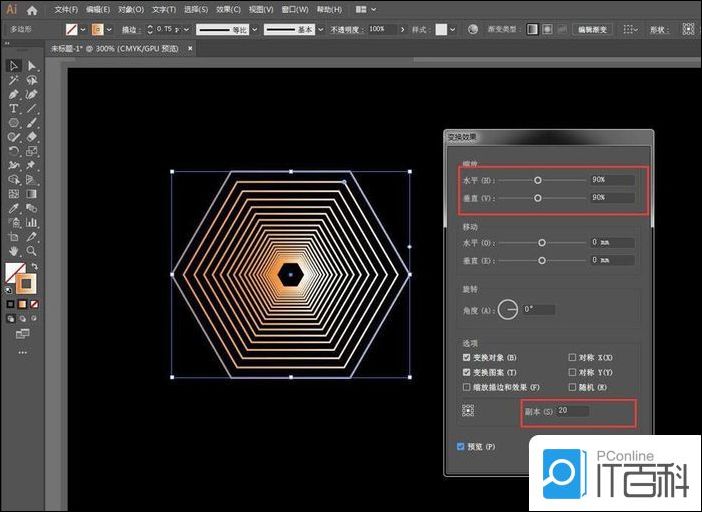Open the 效果(C) menu
The image size is (702, 512).
pyautogui.click(x=227, y=10)
